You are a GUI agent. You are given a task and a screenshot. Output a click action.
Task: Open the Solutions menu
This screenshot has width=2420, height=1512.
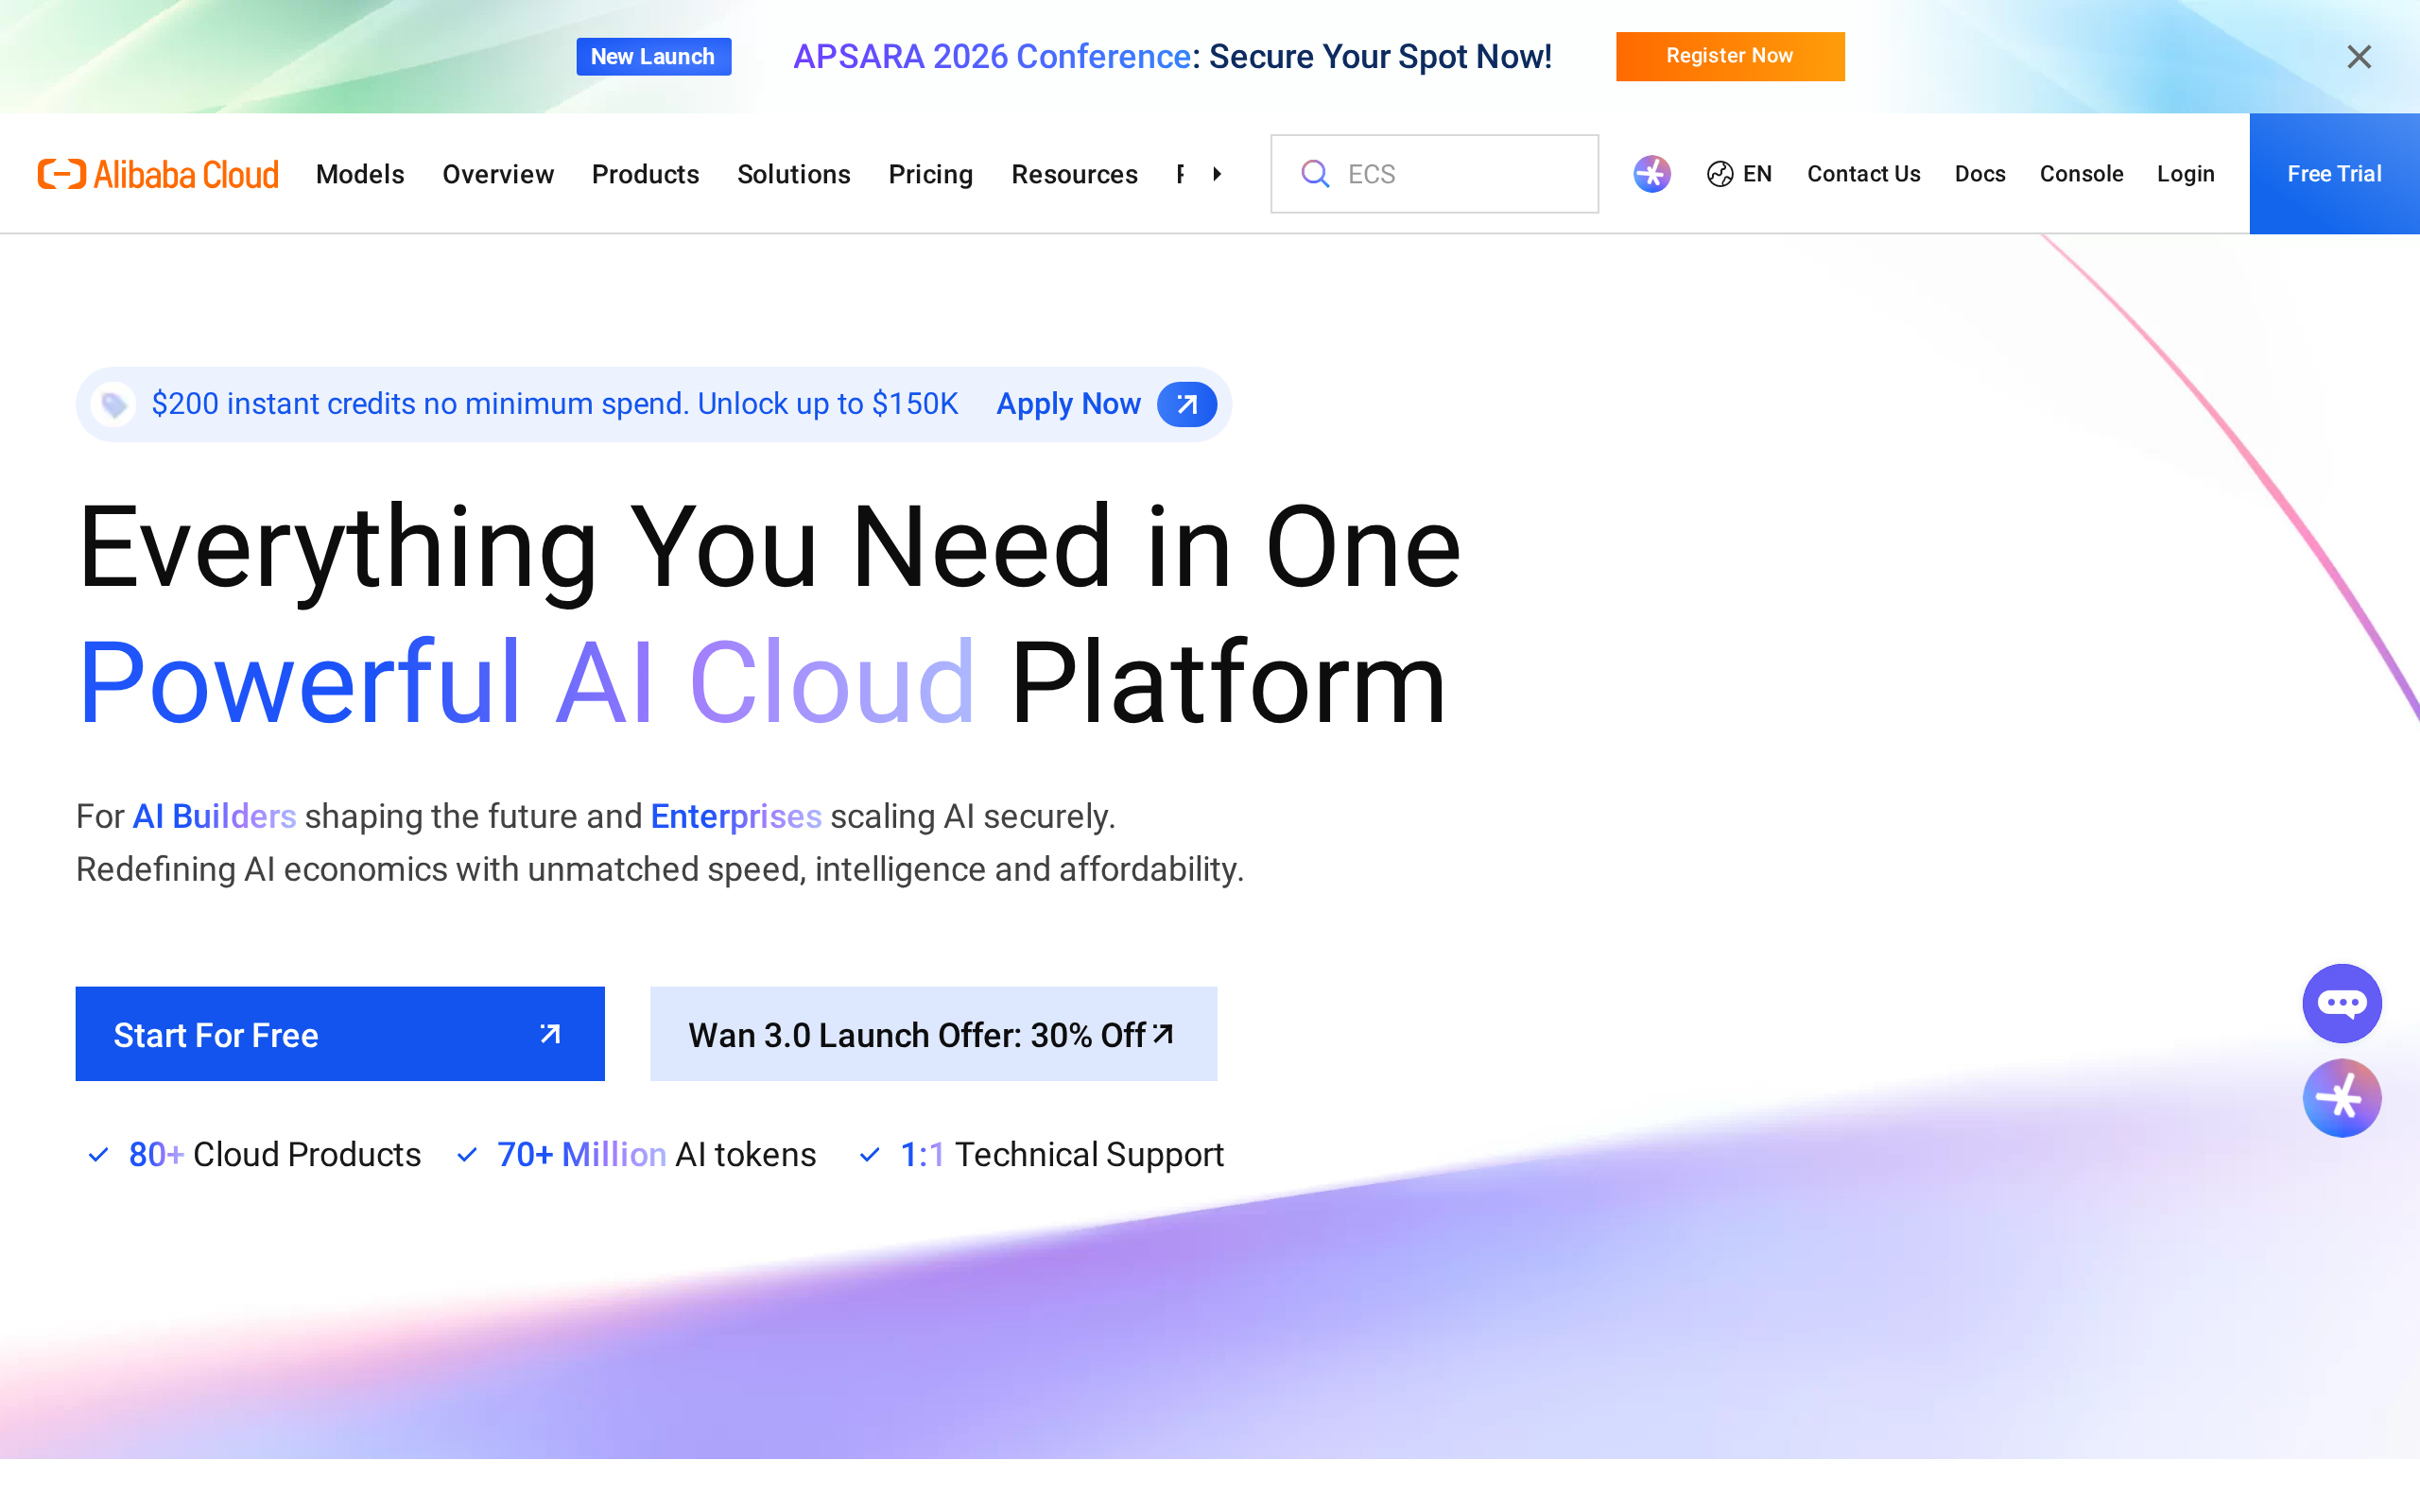794,174
